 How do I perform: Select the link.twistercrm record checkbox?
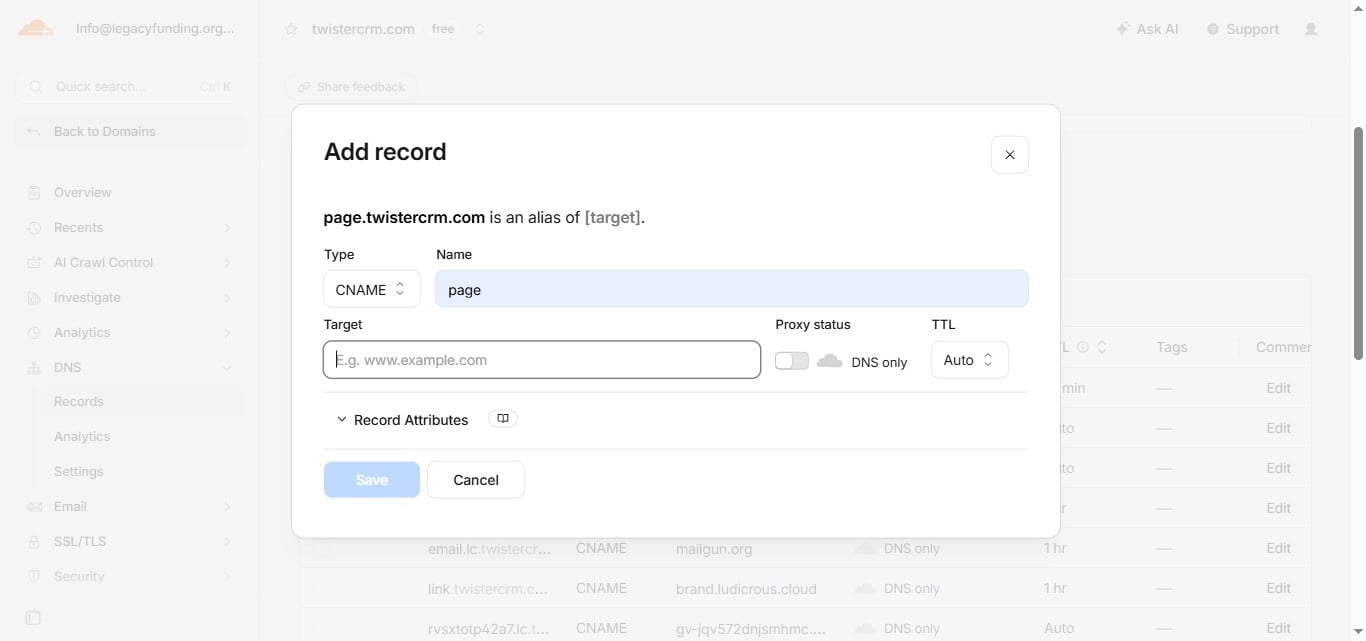pyautogui.click(x=321, y=588)
